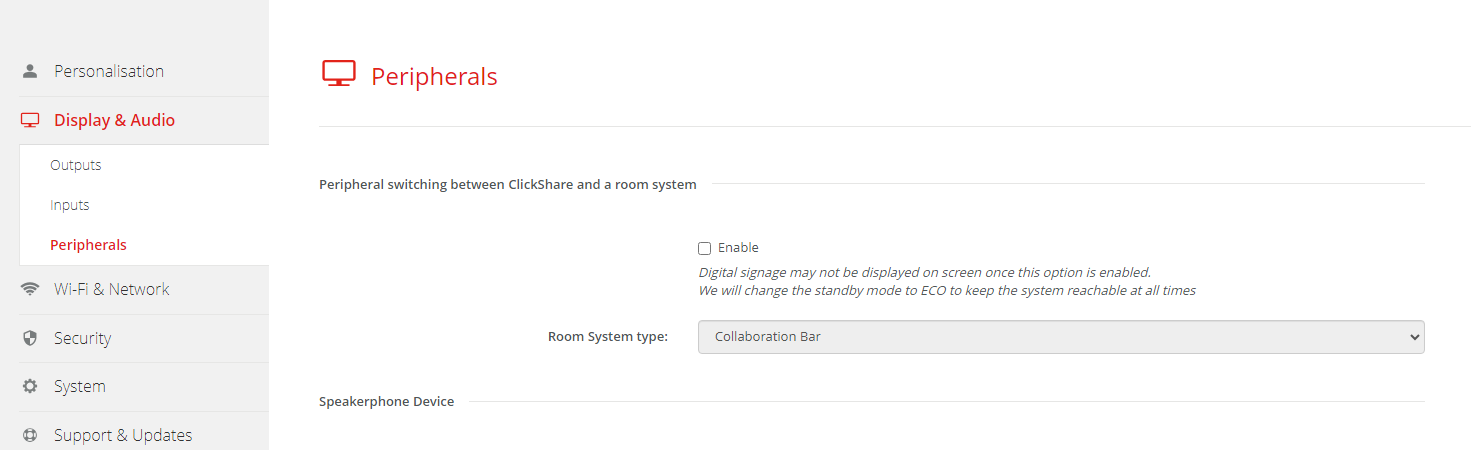The width and height of the screenshot is (1471, 450).
Task: Collapse the Display & Audio menu section
Action: (114, 120)
